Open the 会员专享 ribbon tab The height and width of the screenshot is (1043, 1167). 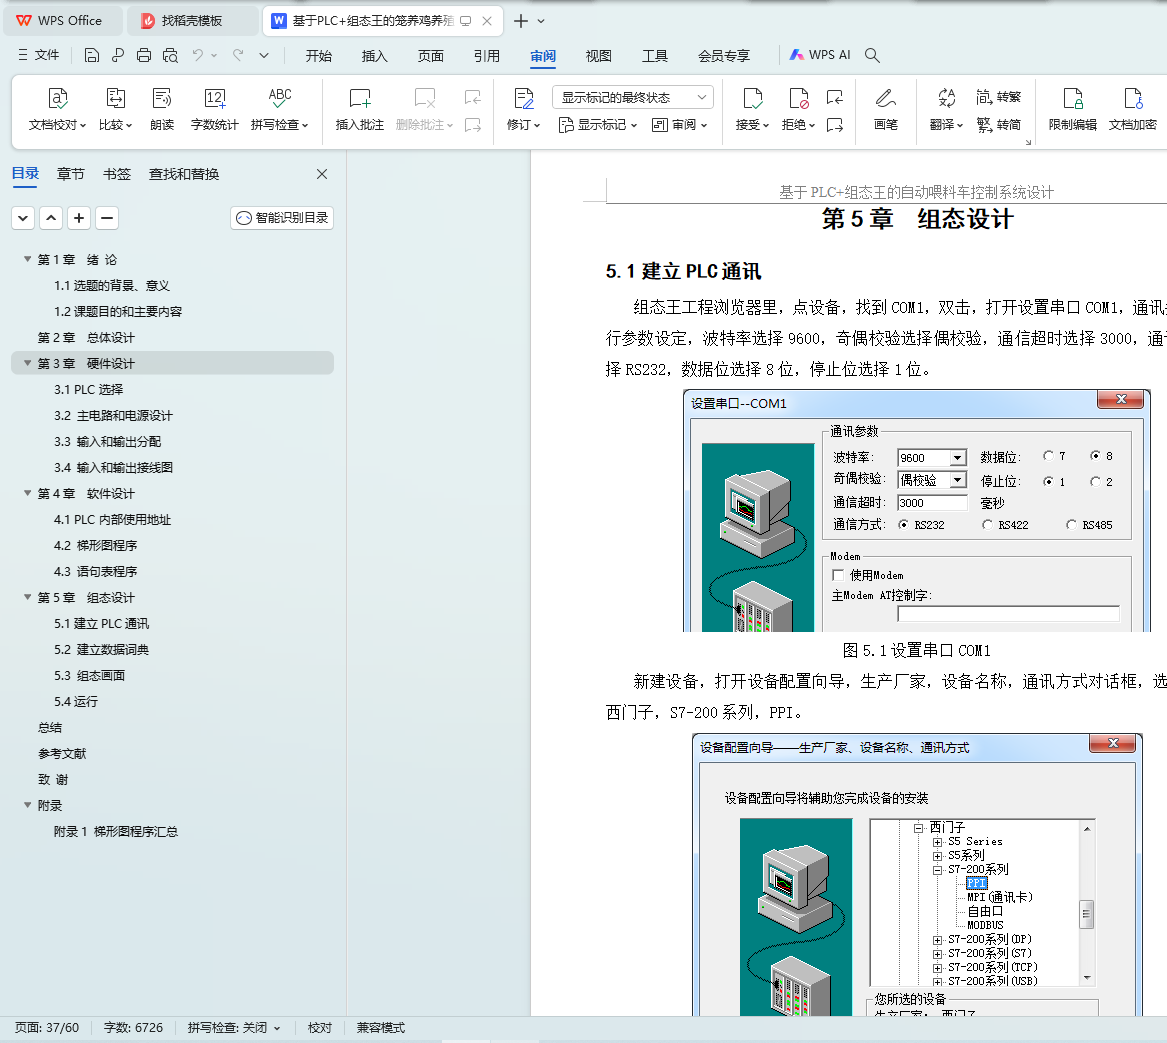click(723, 56)
